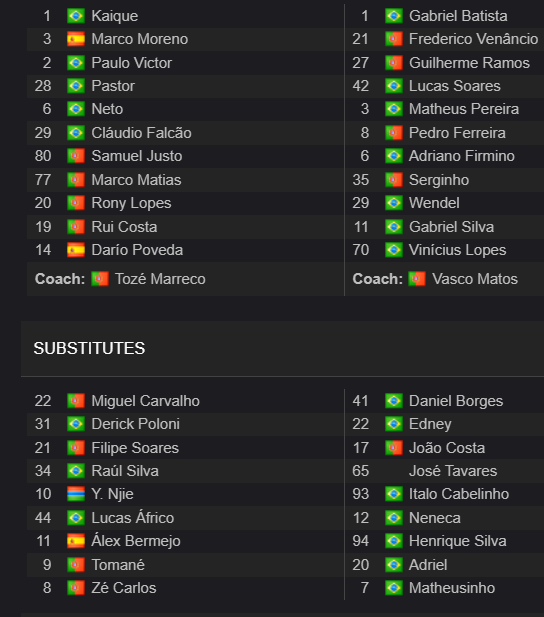Screen dimensions: 544x617
Task: Open coach Tozé Marreco page
Action: pyautogui.click(x=160, y=279)
